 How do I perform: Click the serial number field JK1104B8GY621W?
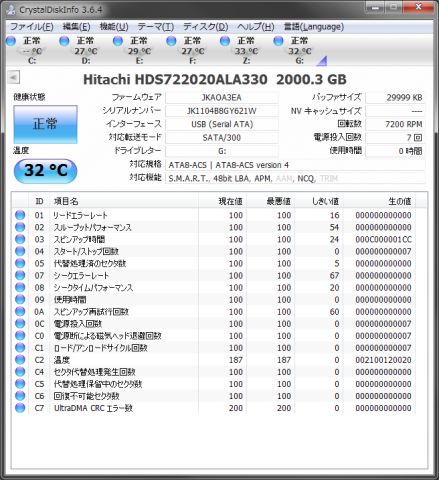click(x=222, y=111)
